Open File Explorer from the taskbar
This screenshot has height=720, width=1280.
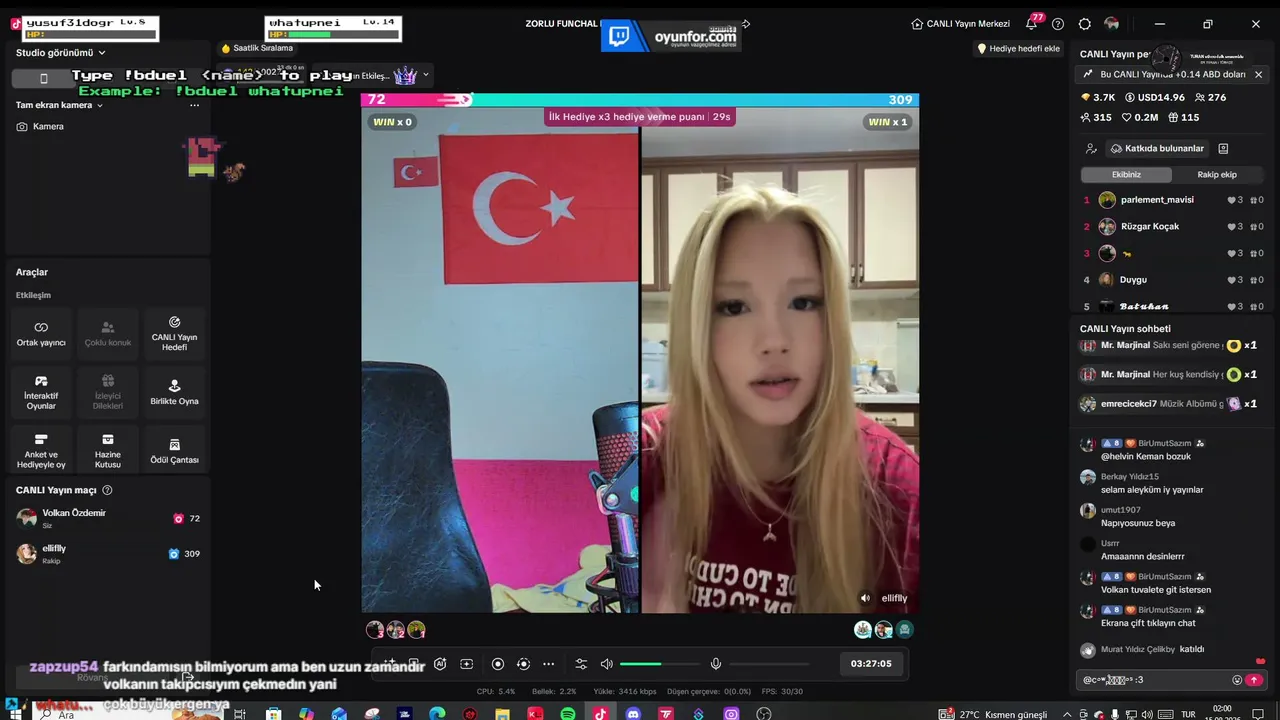(503, 714)
